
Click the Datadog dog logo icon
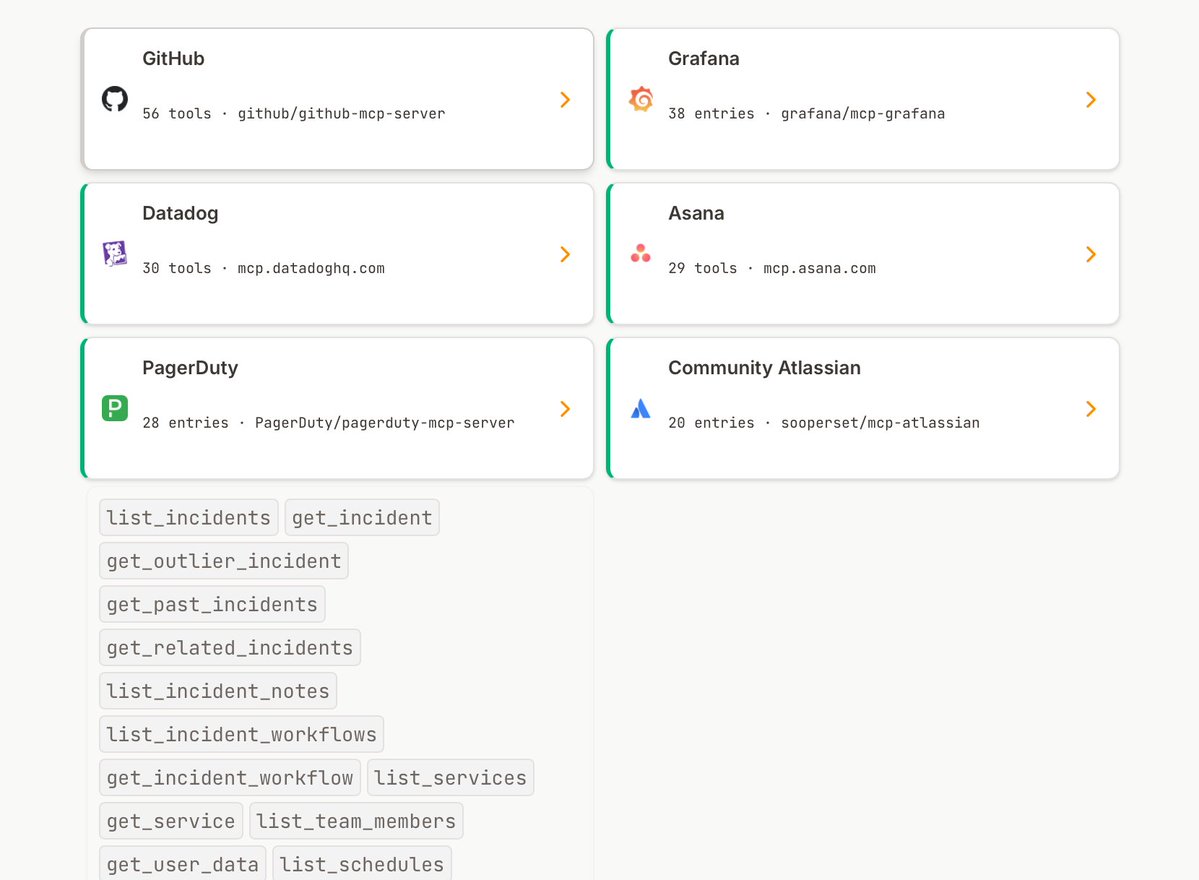pos(115,254)
